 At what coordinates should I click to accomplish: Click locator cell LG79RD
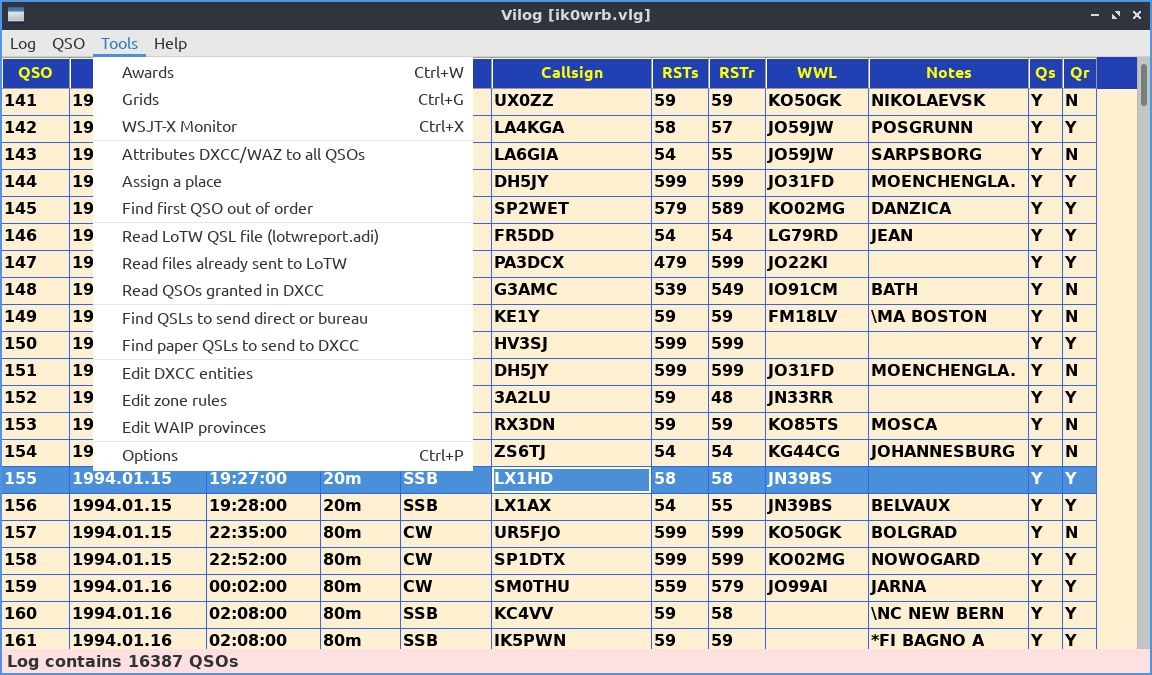click(817, 236)
